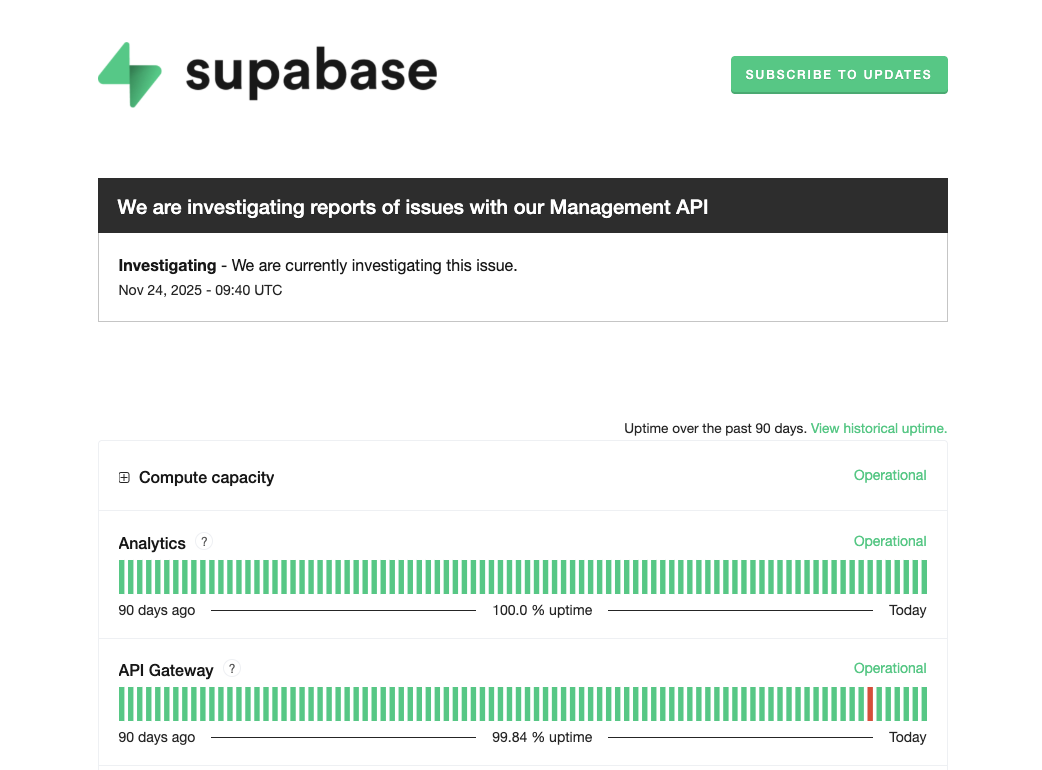The height and width of the screenshot is (770, 1042).
Task: Show Analytics help tooltip question mark
Action: click(x=204, y=541)
